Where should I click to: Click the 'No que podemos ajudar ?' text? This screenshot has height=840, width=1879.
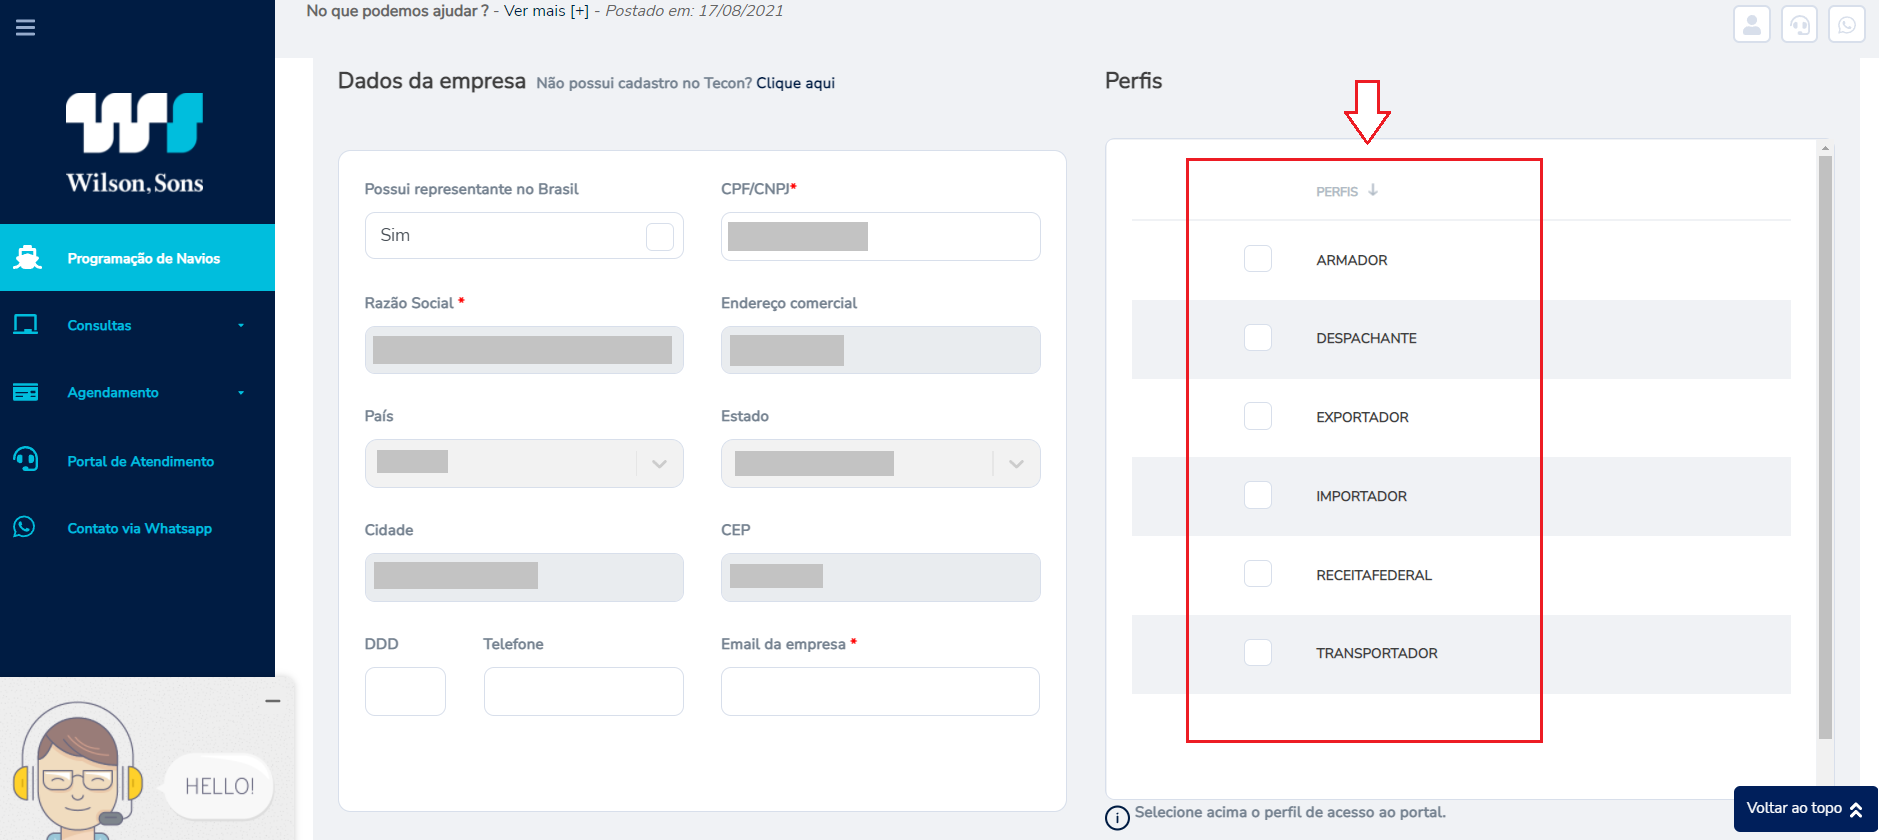click(x=398, y=11)
